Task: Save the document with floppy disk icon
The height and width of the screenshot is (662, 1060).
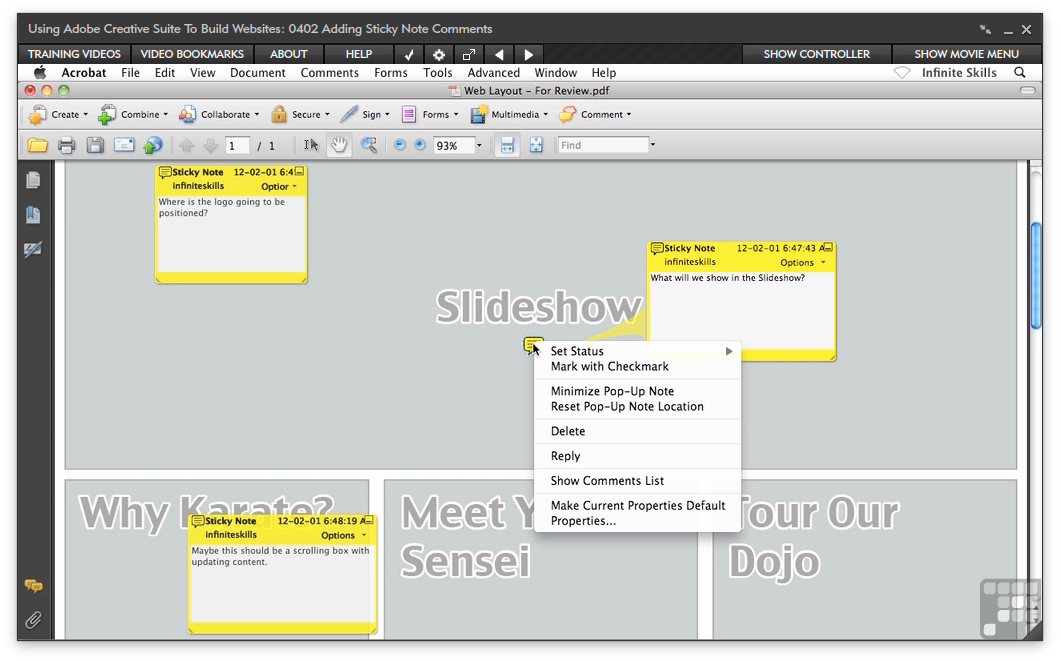Action: [95, 145]
